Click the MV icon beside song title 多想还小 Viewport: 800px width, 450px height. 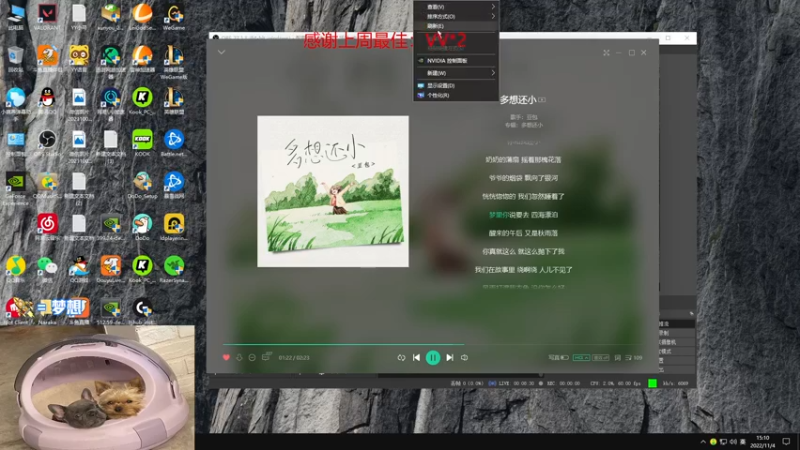tap(542, 100)
